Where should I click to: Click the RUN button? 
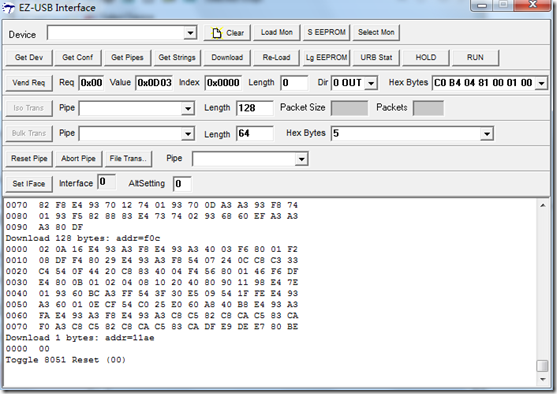tap(475, 58)
